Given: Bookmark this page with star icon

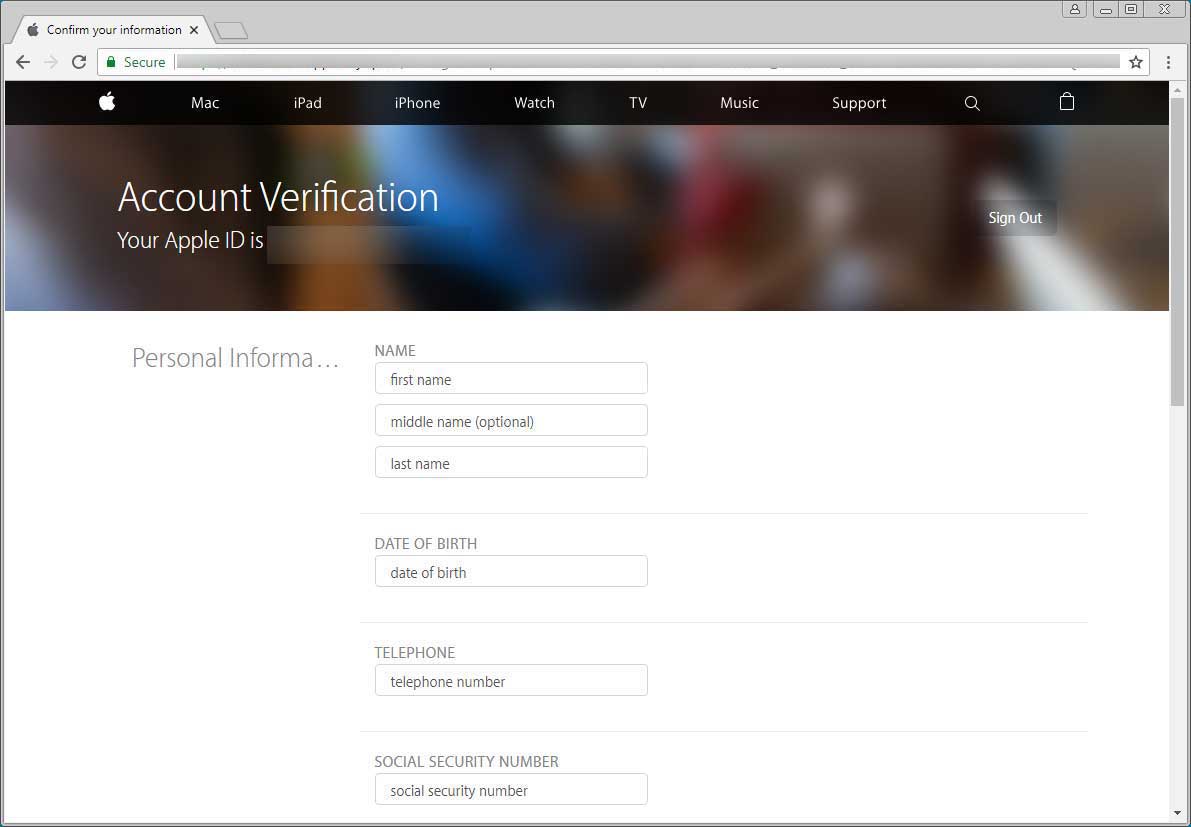Looking at the screenshot, I should tap(1136, 62).
